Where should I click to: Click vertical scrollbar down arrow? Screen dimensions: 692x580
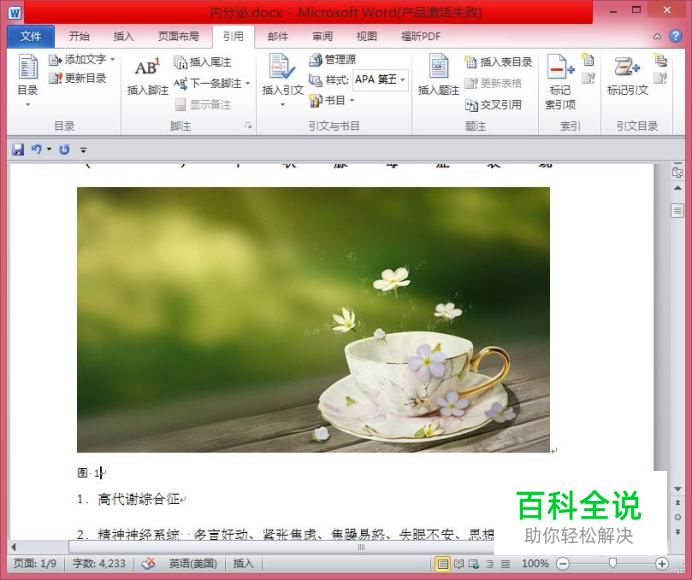[x=677, y=489]
